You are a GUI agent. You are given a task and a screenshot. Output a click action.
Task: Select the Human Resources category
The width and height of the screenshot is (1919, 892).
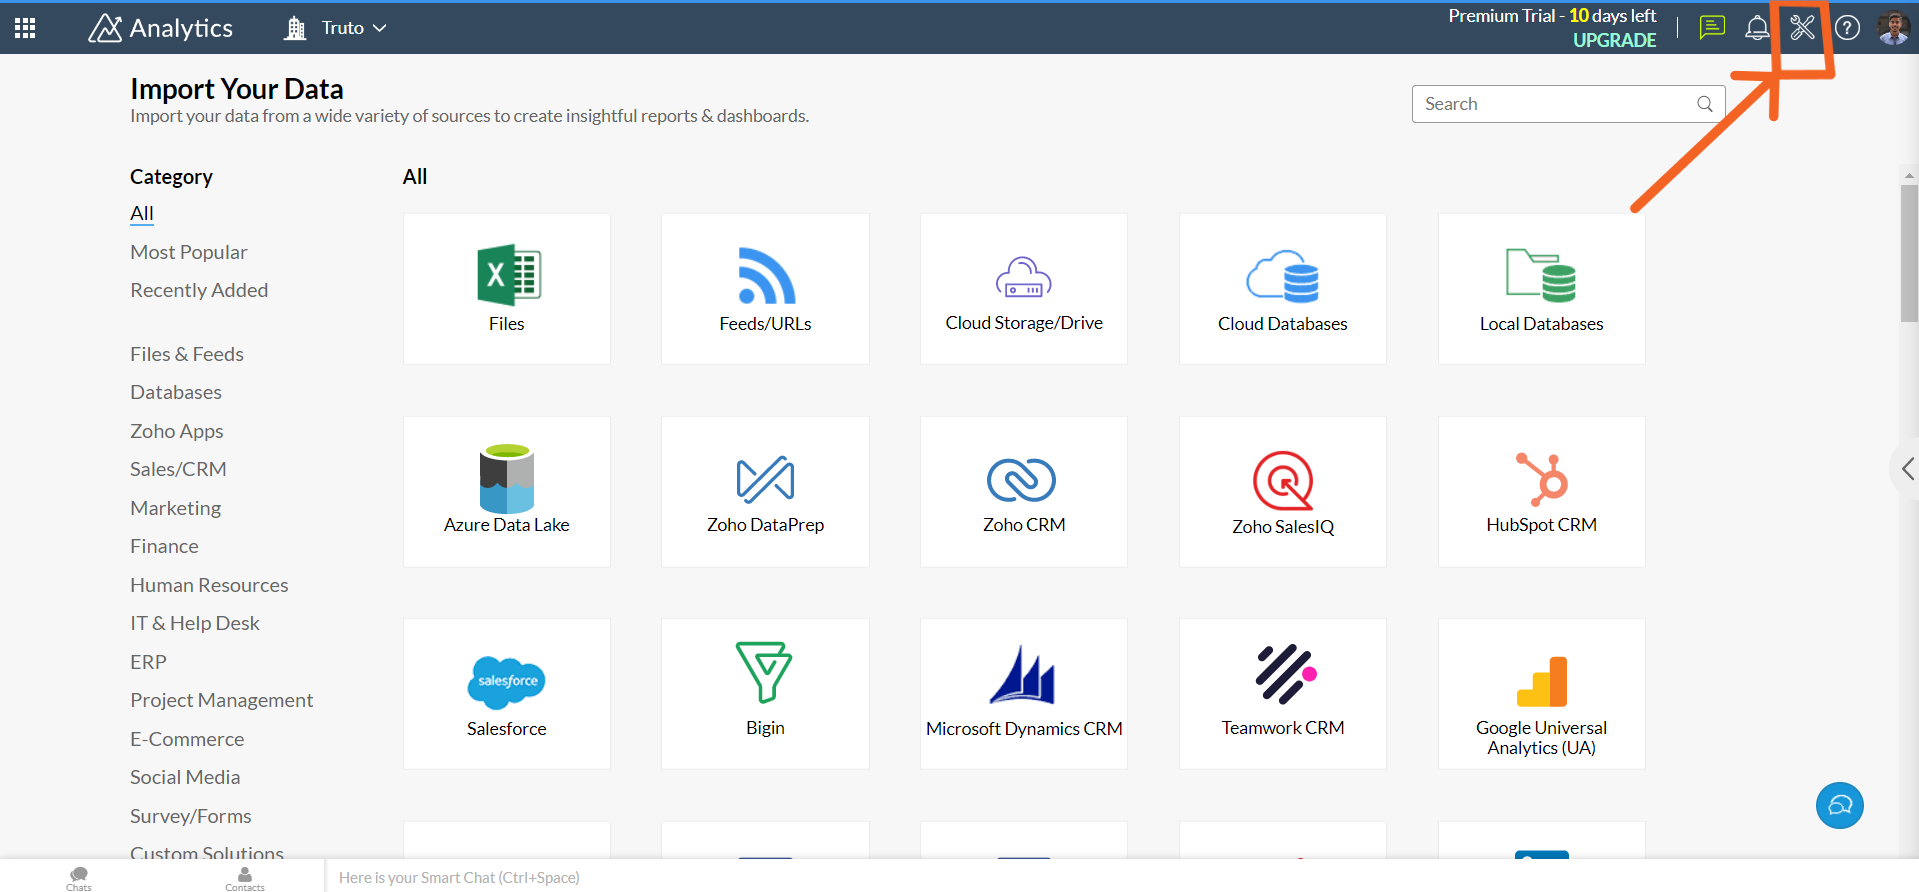pyautogui.click(x=209, y=585)
